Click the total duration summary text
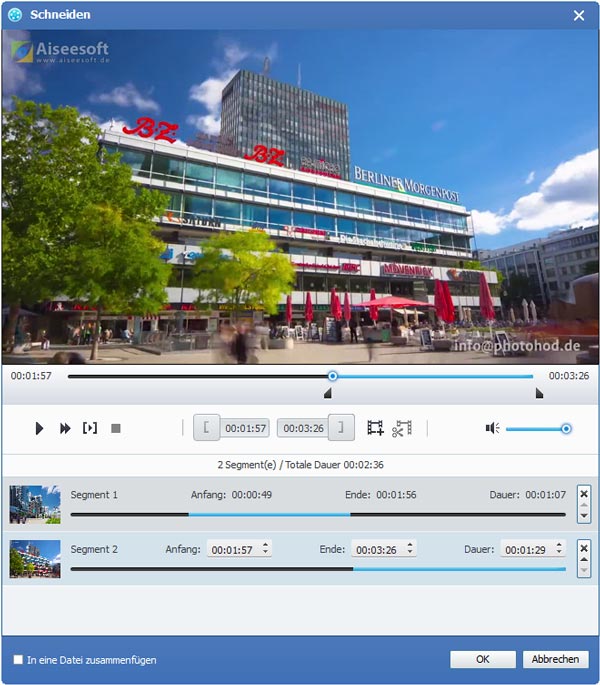The image size is (600, 685). (300, 465)
